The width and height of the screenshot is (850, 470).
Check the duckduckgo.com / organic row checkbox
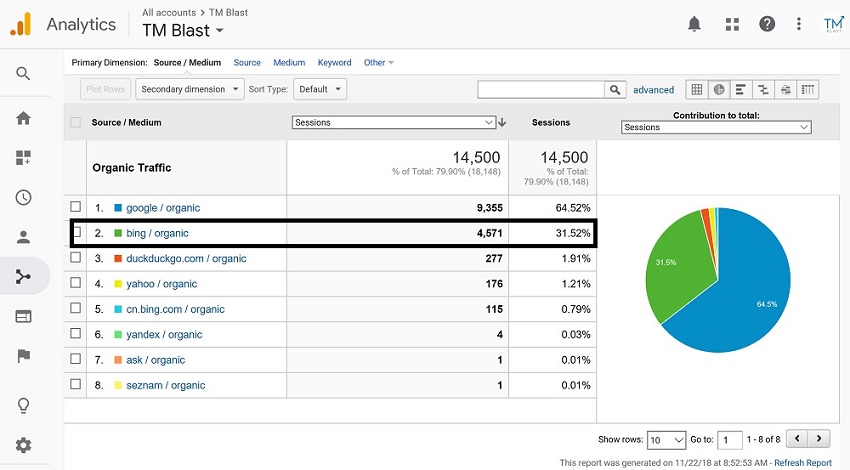coord(75,257)
